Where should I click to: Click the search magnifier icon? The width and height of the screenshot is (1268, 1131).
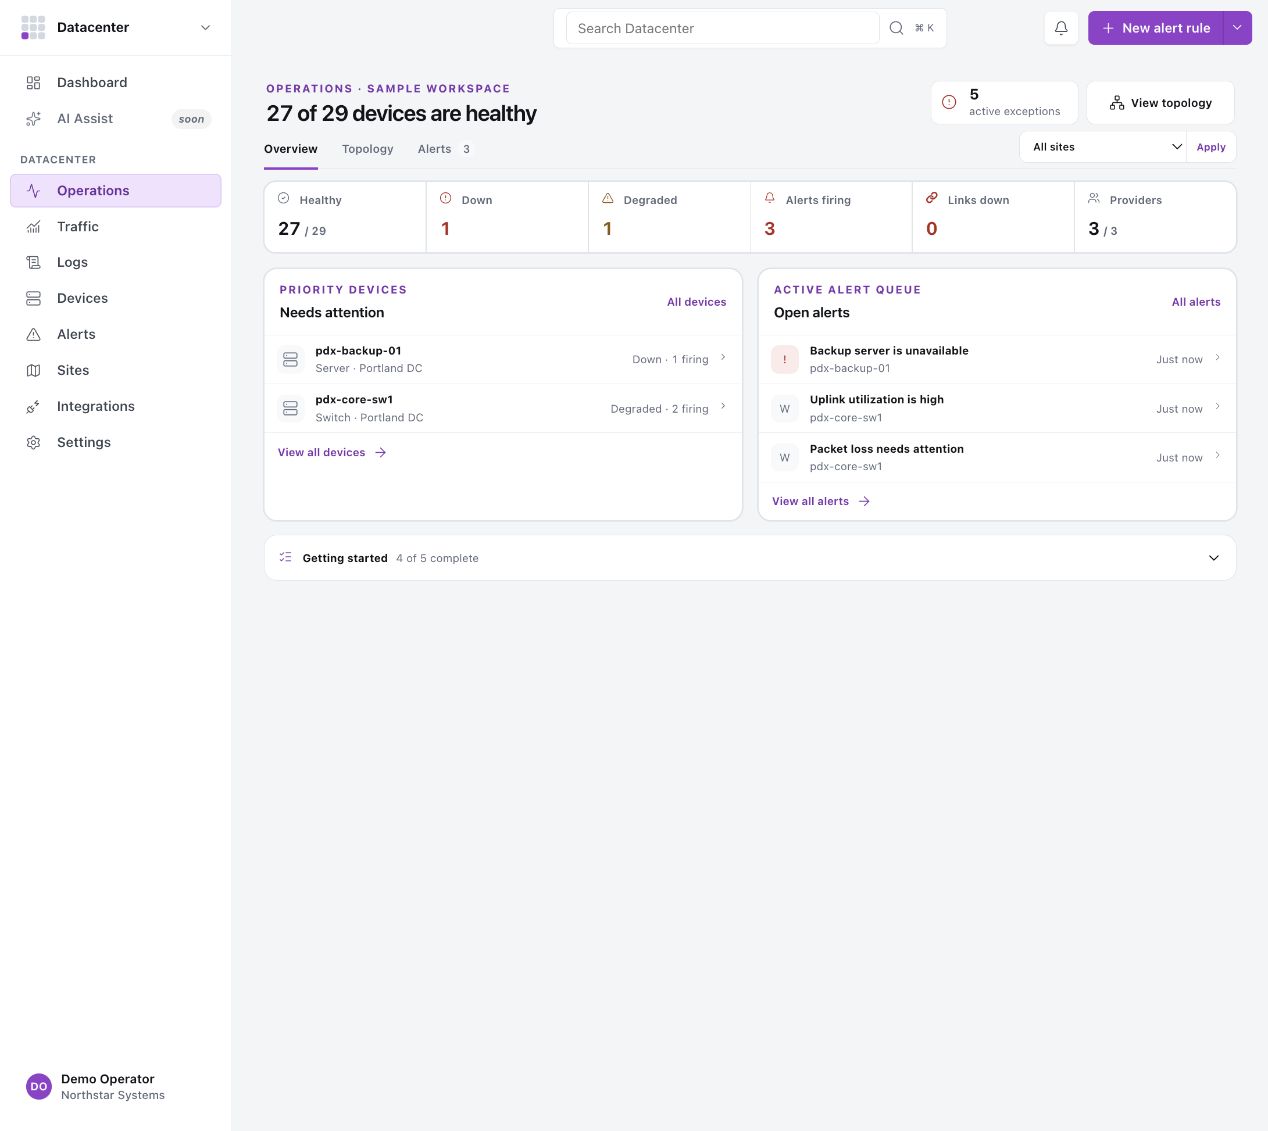click(897, 28)
